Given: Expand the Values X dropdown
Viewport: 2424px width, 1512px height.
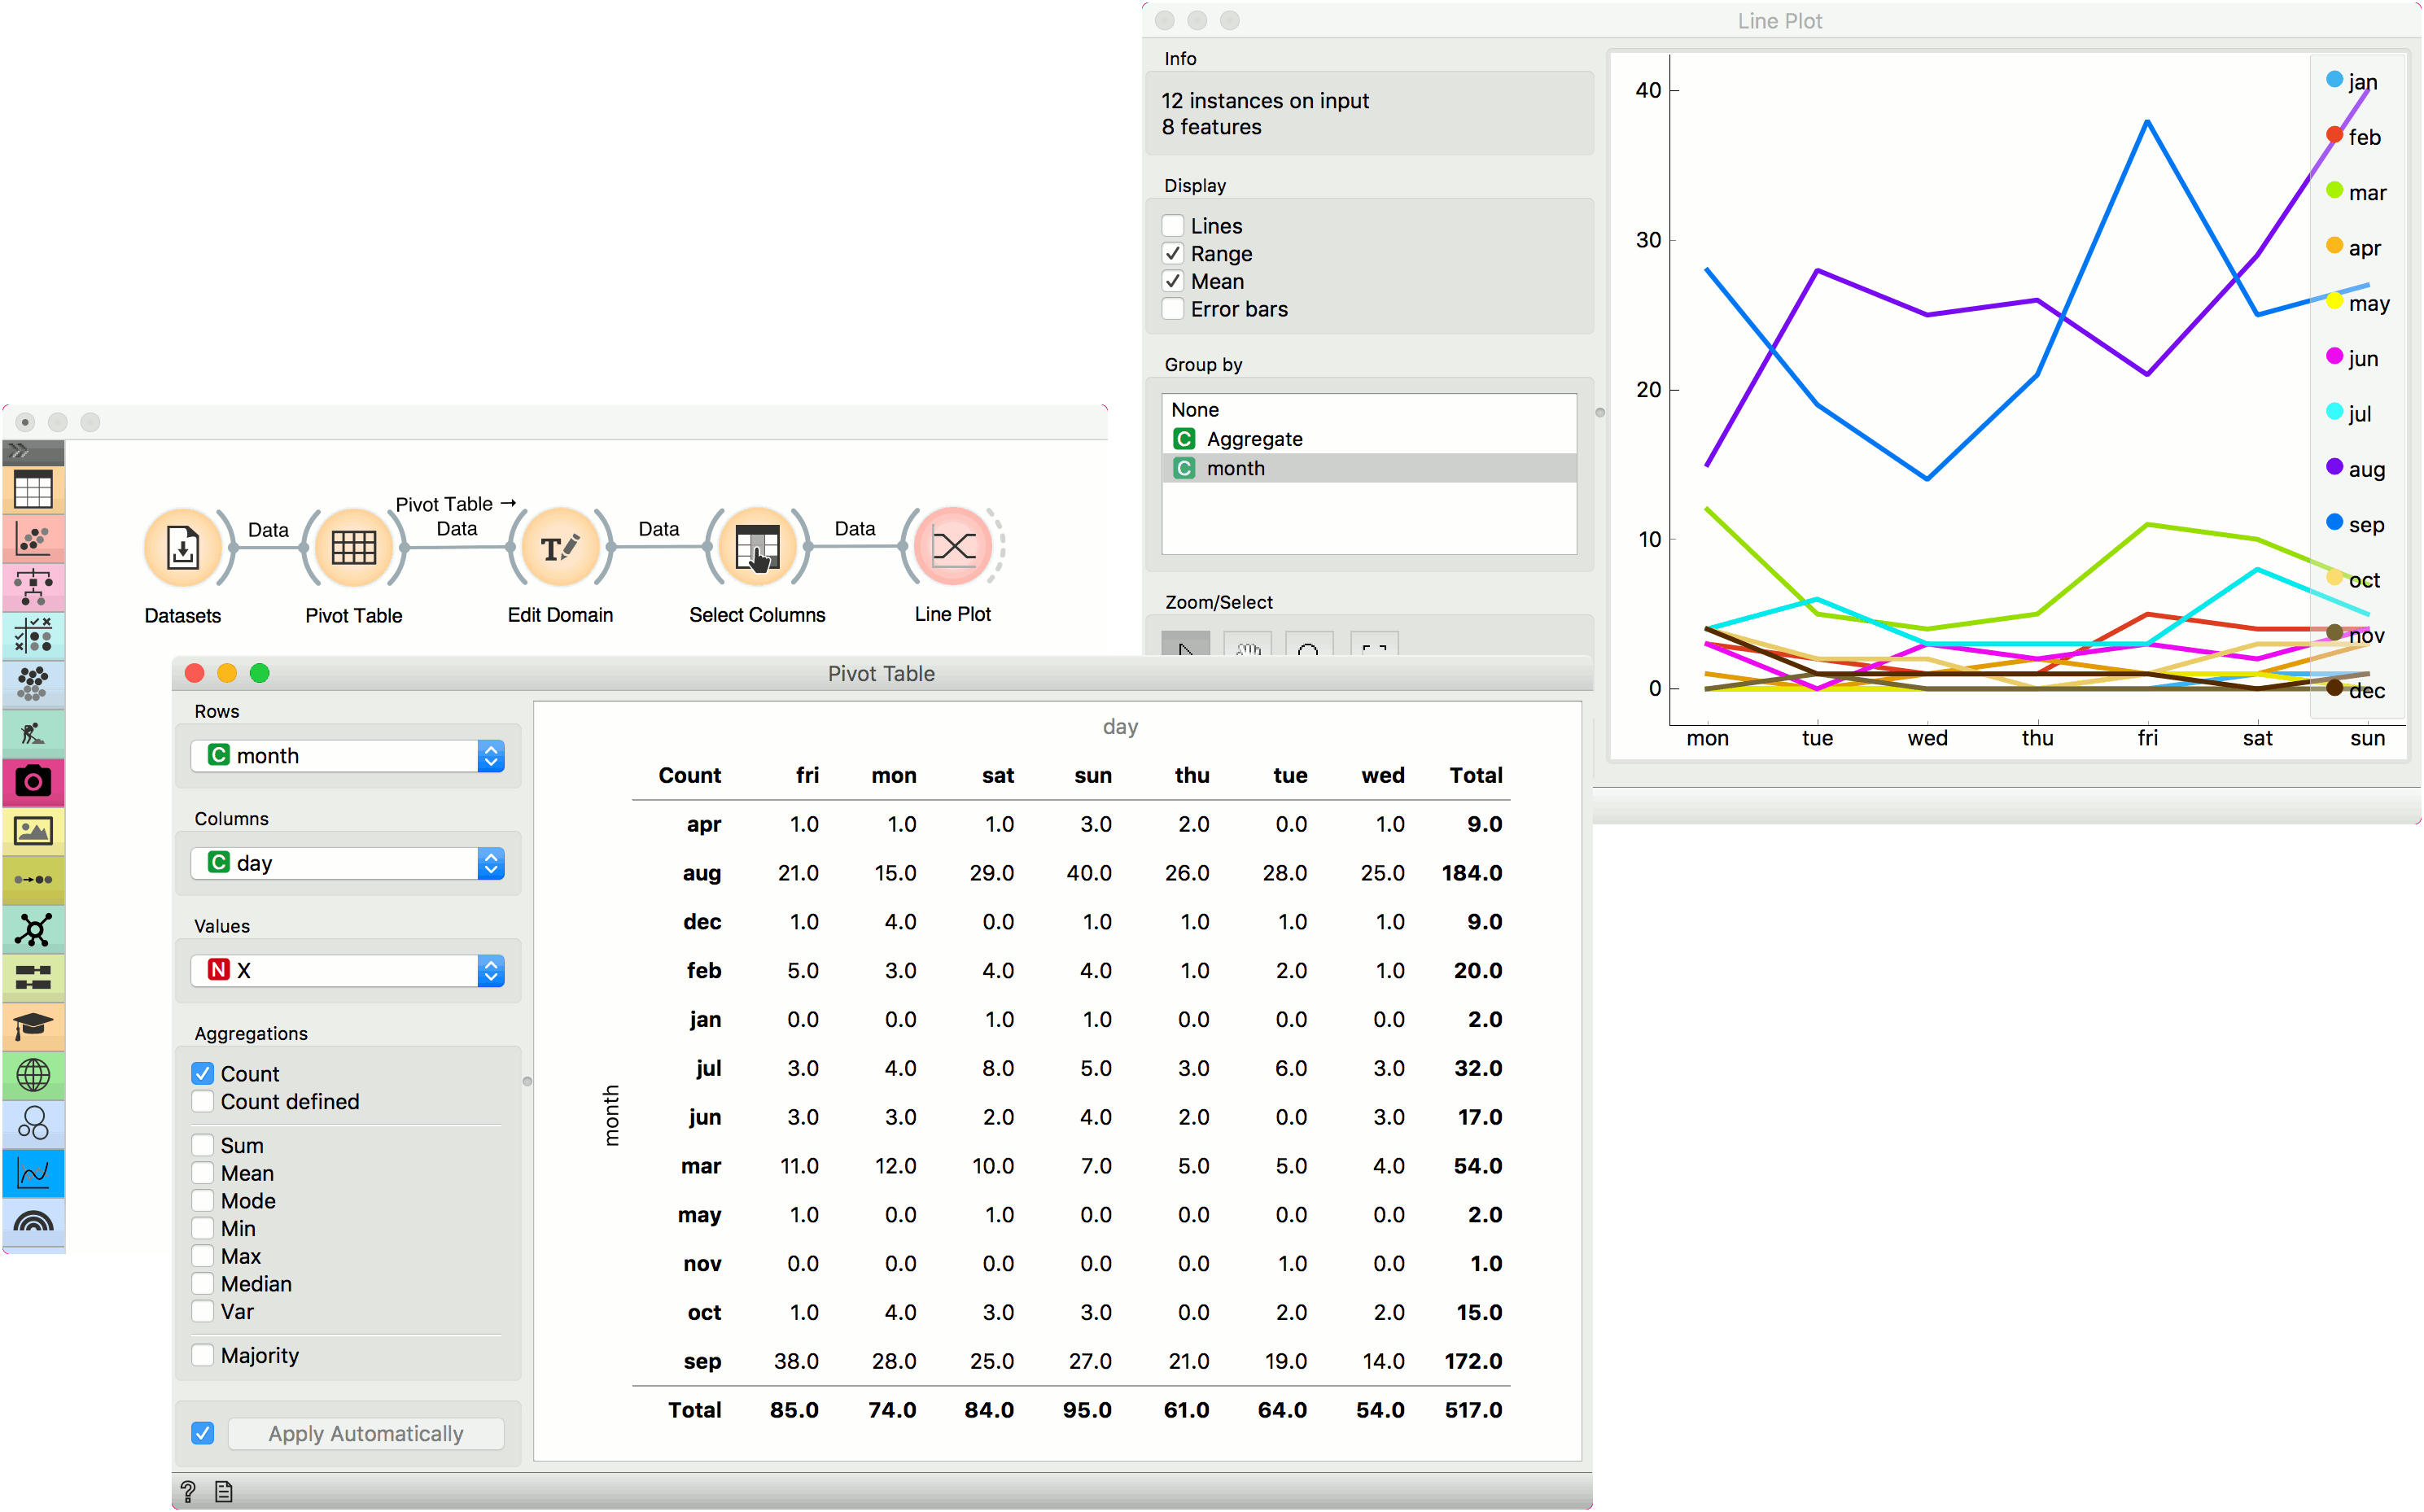Looking at the screenshot, I should [348, 970].
